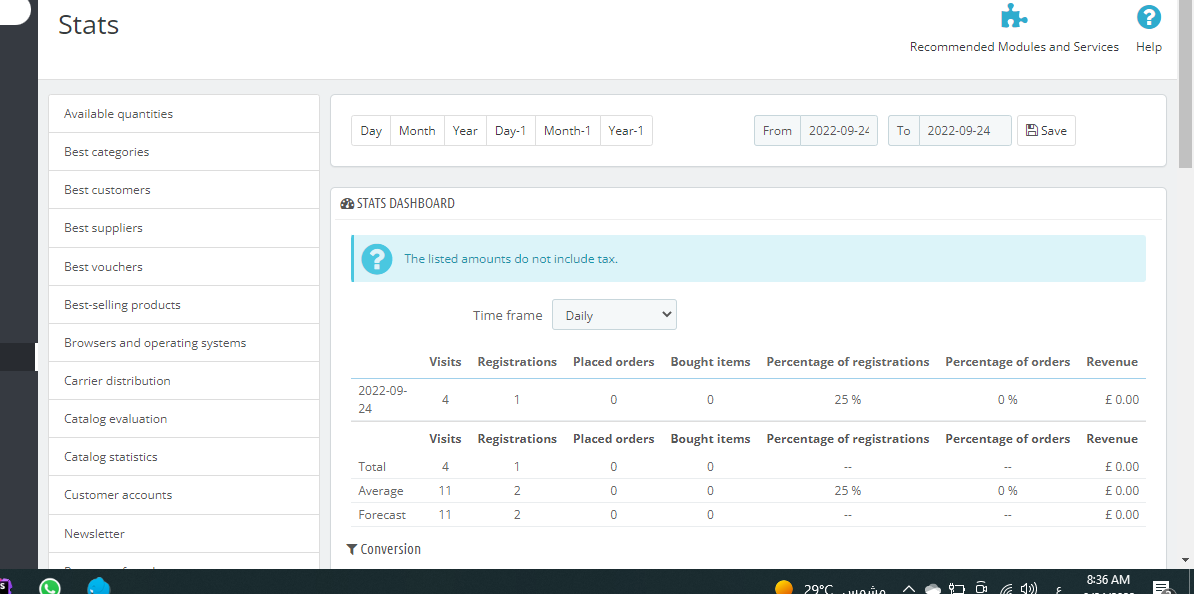Click the battery power tray icon
The height and width of the screenshot is (594, 1194).
(957, 589)
